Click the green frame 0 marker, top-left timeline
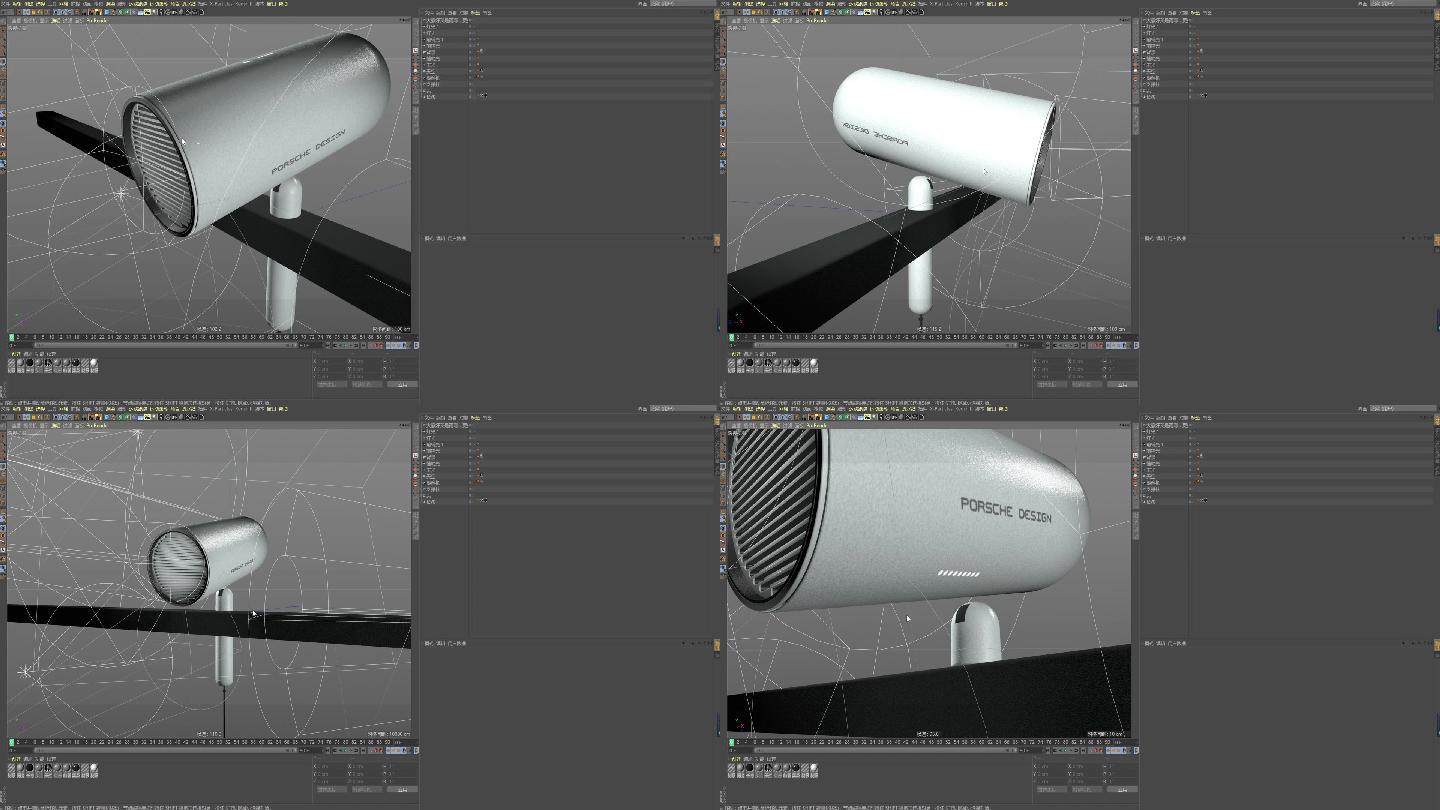This screenshot has height=810, width=1440. [11, 337]
